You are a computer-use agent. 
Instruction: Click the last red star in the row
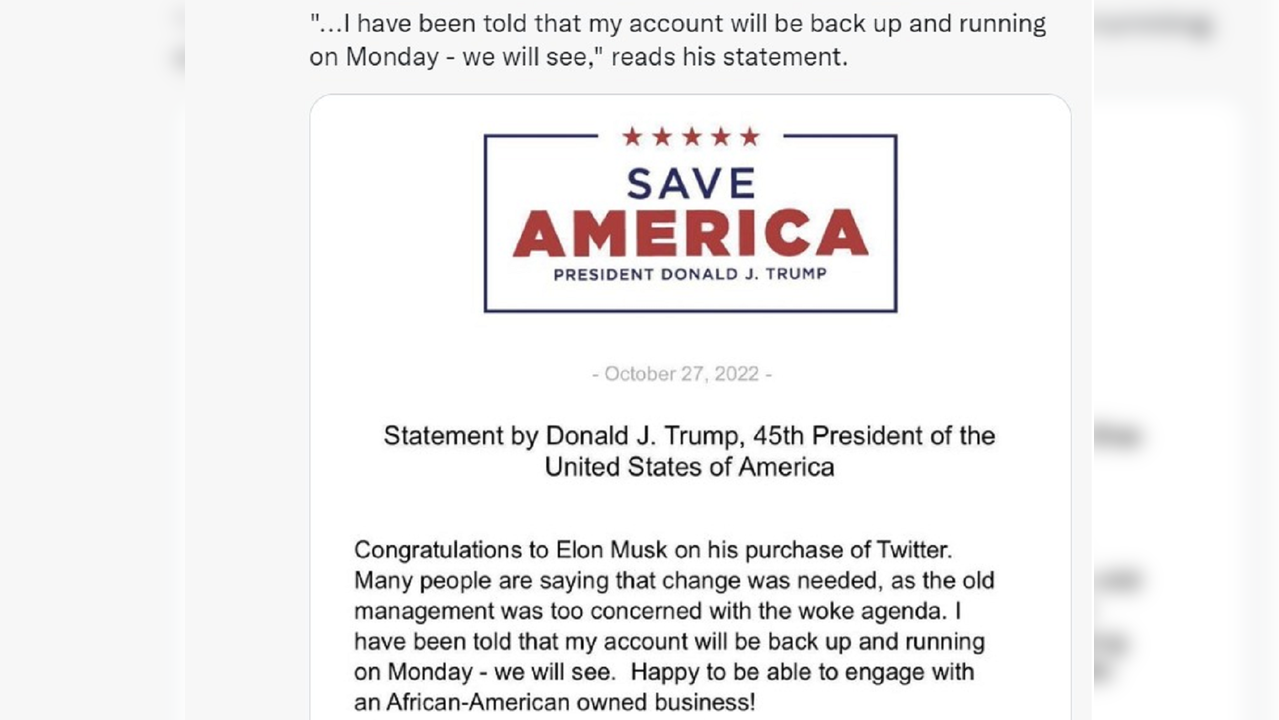tap(750, 137)
